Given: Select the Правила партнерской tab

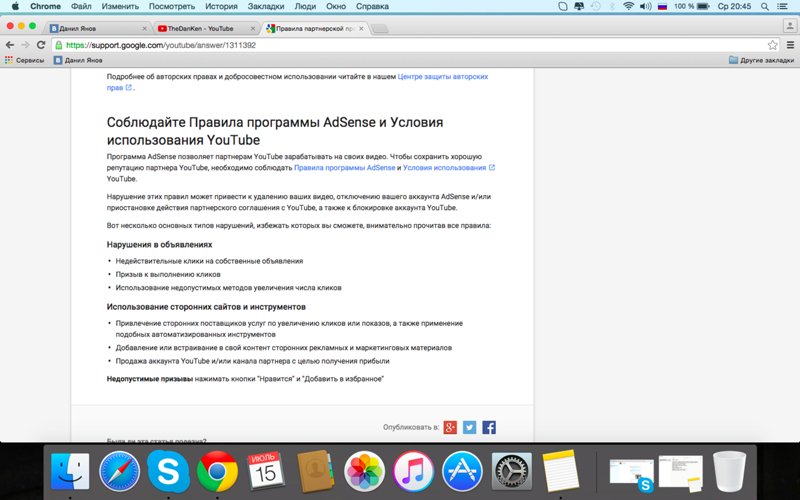Looking at the screenshot, I should [x=313, y=29].
